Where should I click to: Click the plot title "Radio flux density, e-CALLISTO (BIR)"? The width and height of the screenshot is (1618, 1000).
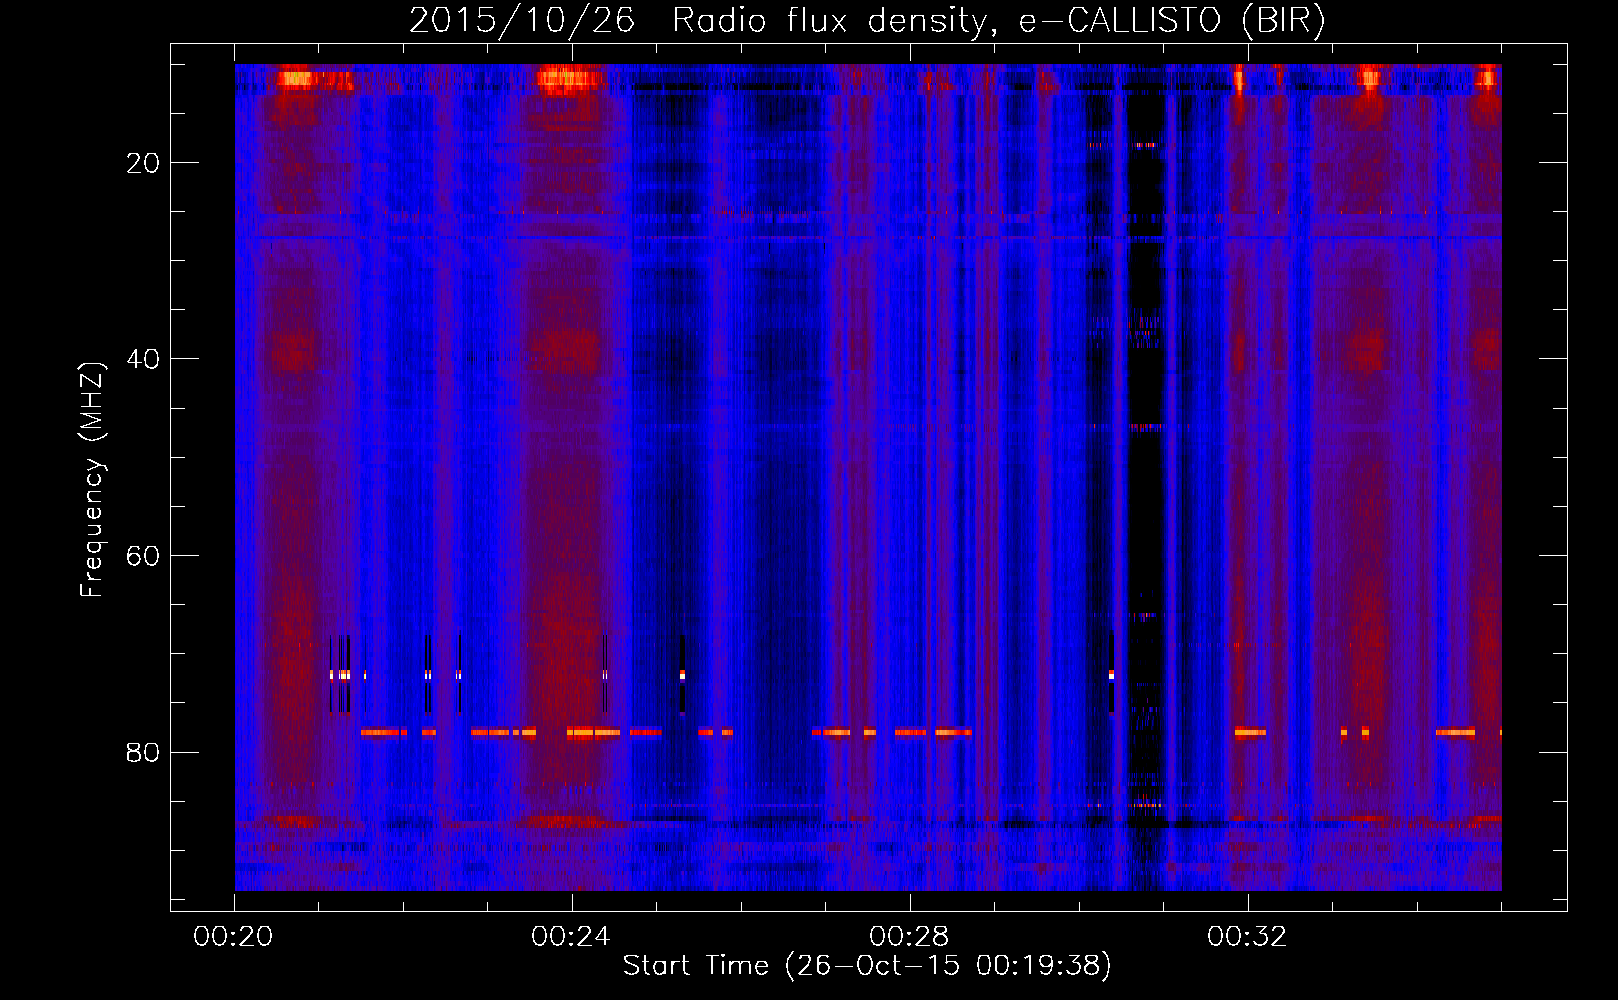999,21
